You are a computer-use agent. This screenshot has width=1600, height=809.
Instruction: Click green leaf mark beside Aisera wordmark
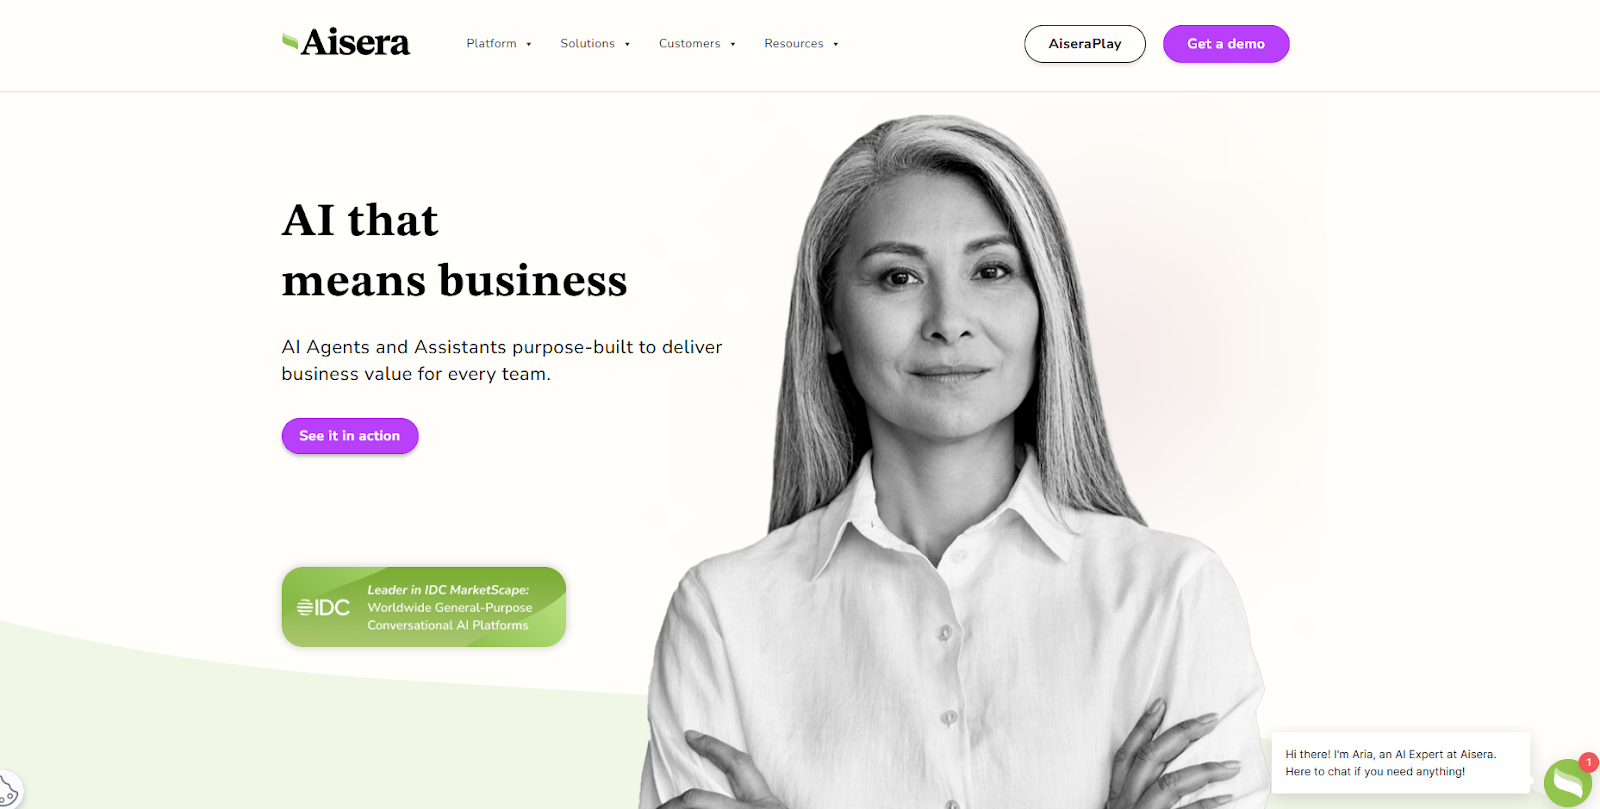(290, 42)
